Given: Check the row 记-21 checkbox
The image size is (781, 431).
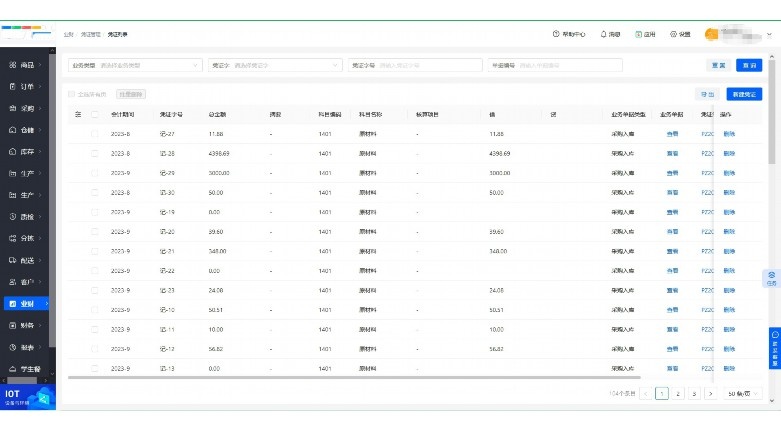Looking at the screenshot, I should pyautogui.click(x=95, y=251).
